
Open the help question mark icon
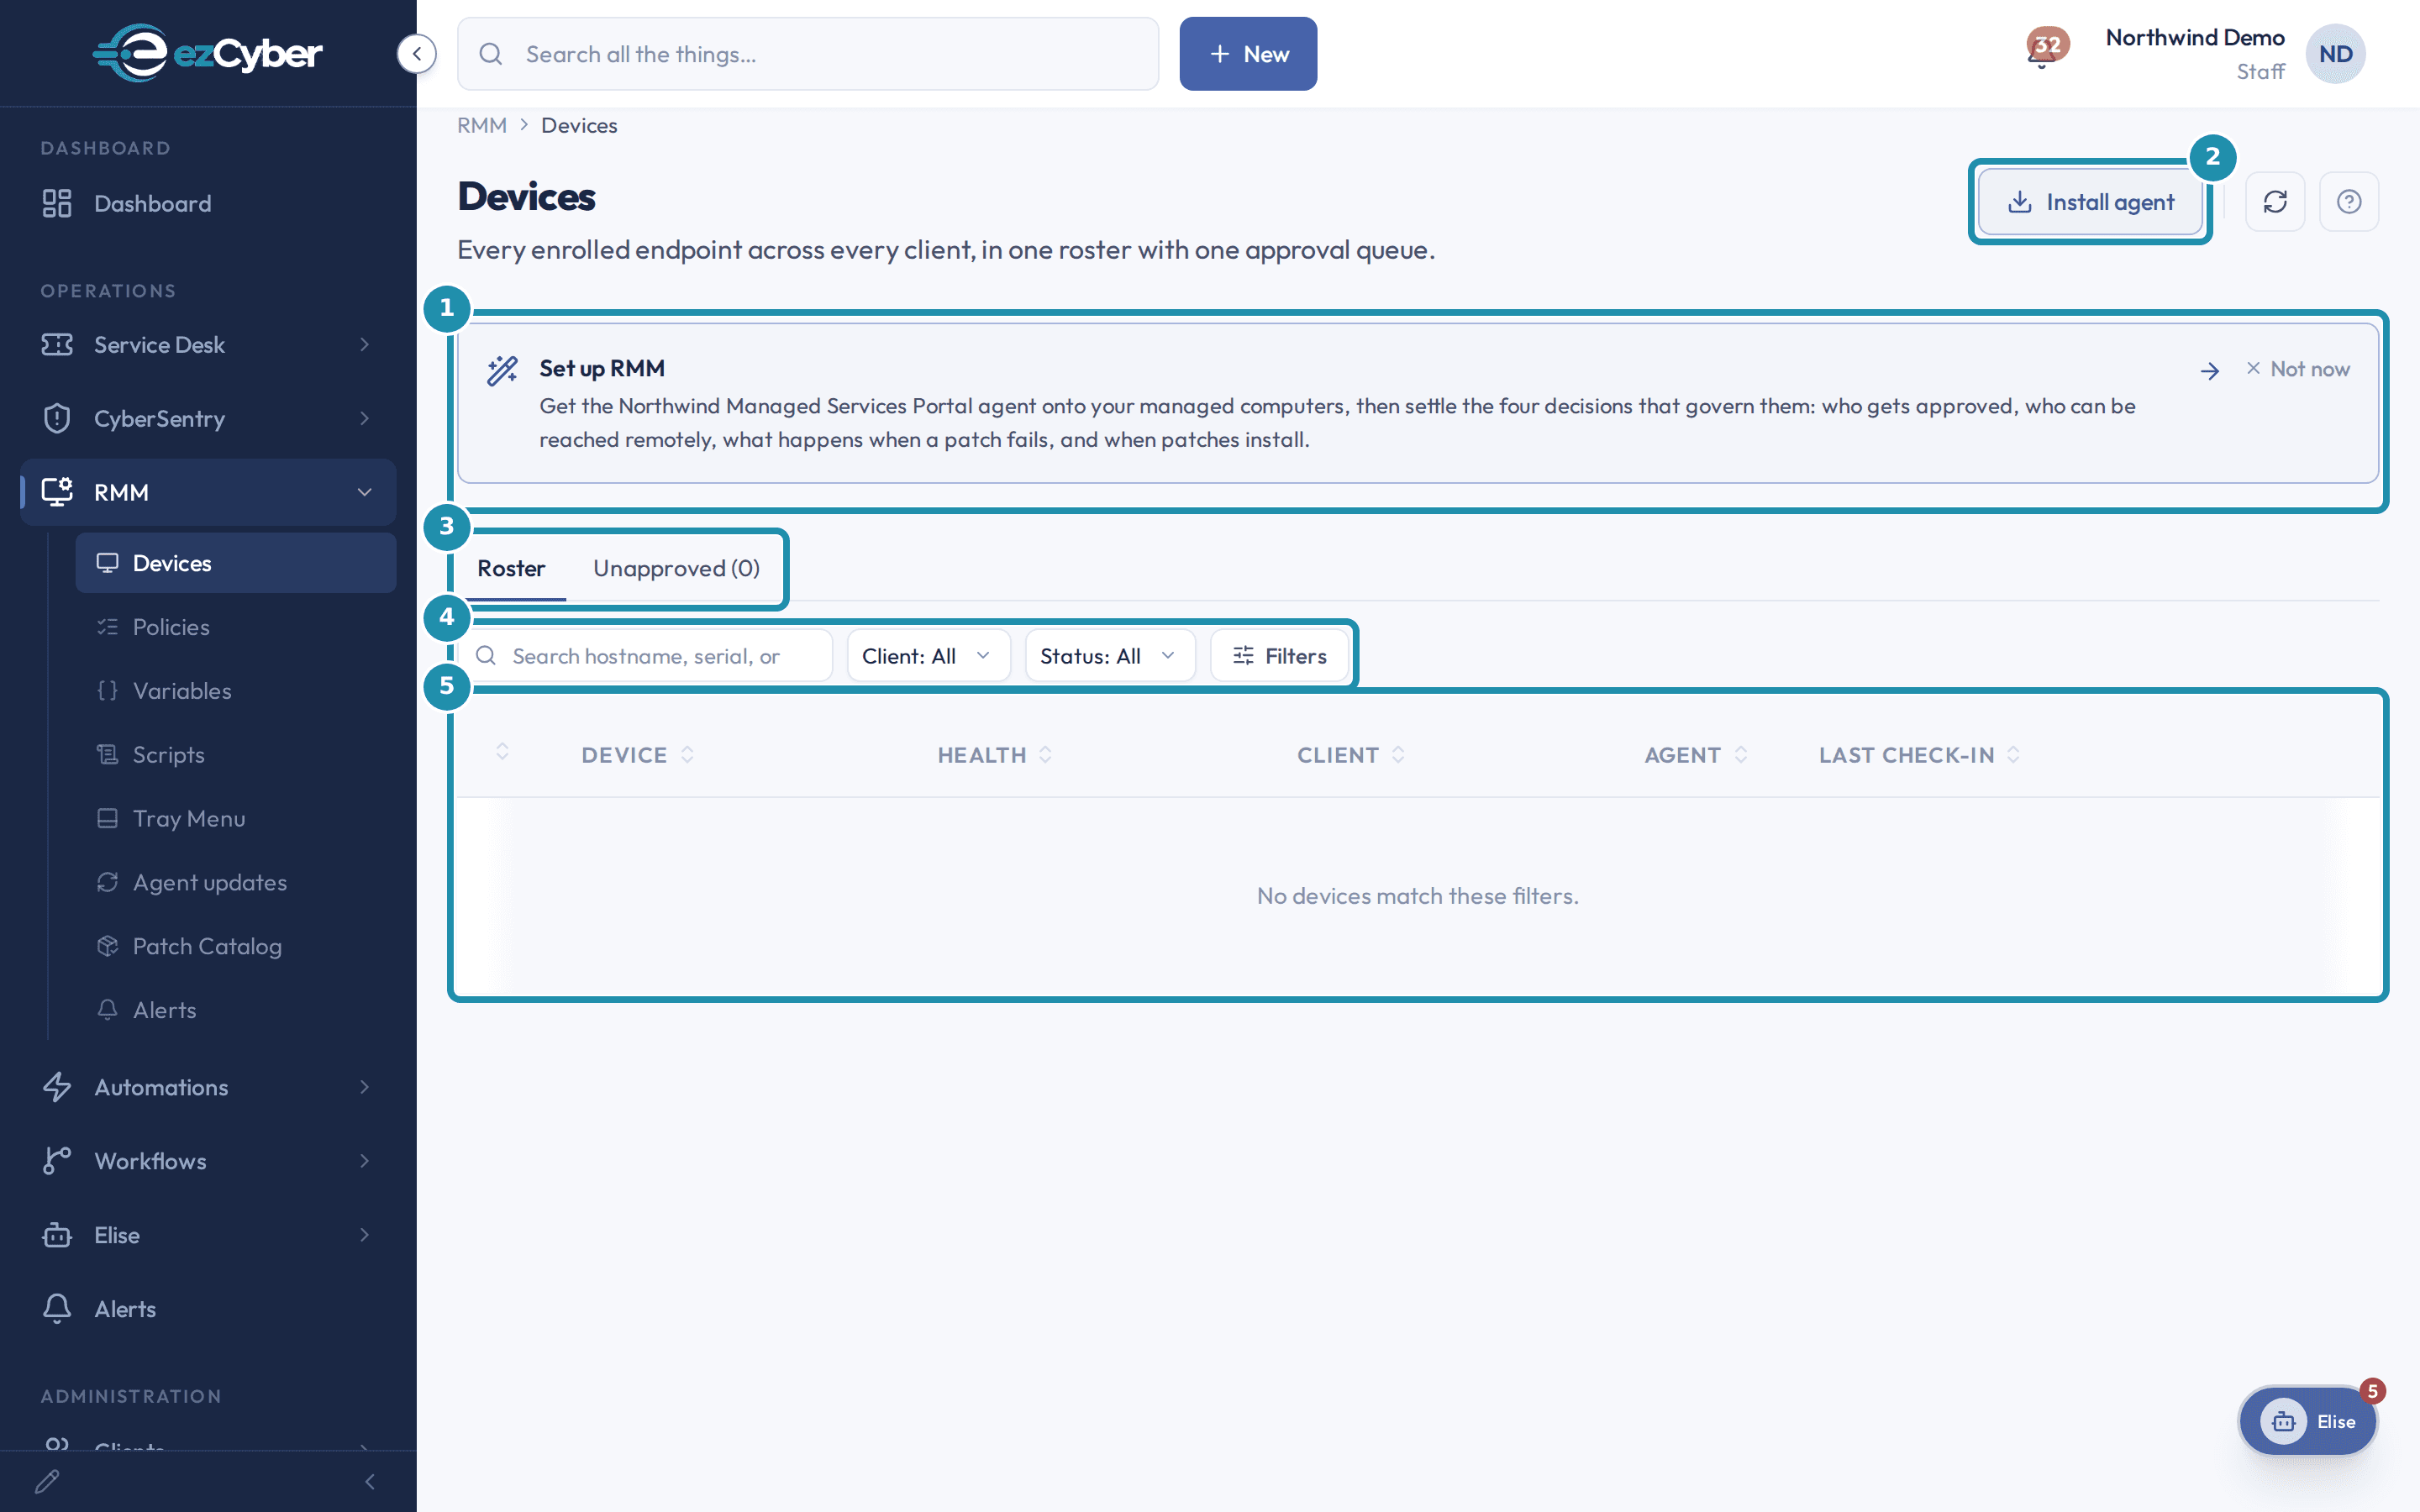tap(2349, 202)
